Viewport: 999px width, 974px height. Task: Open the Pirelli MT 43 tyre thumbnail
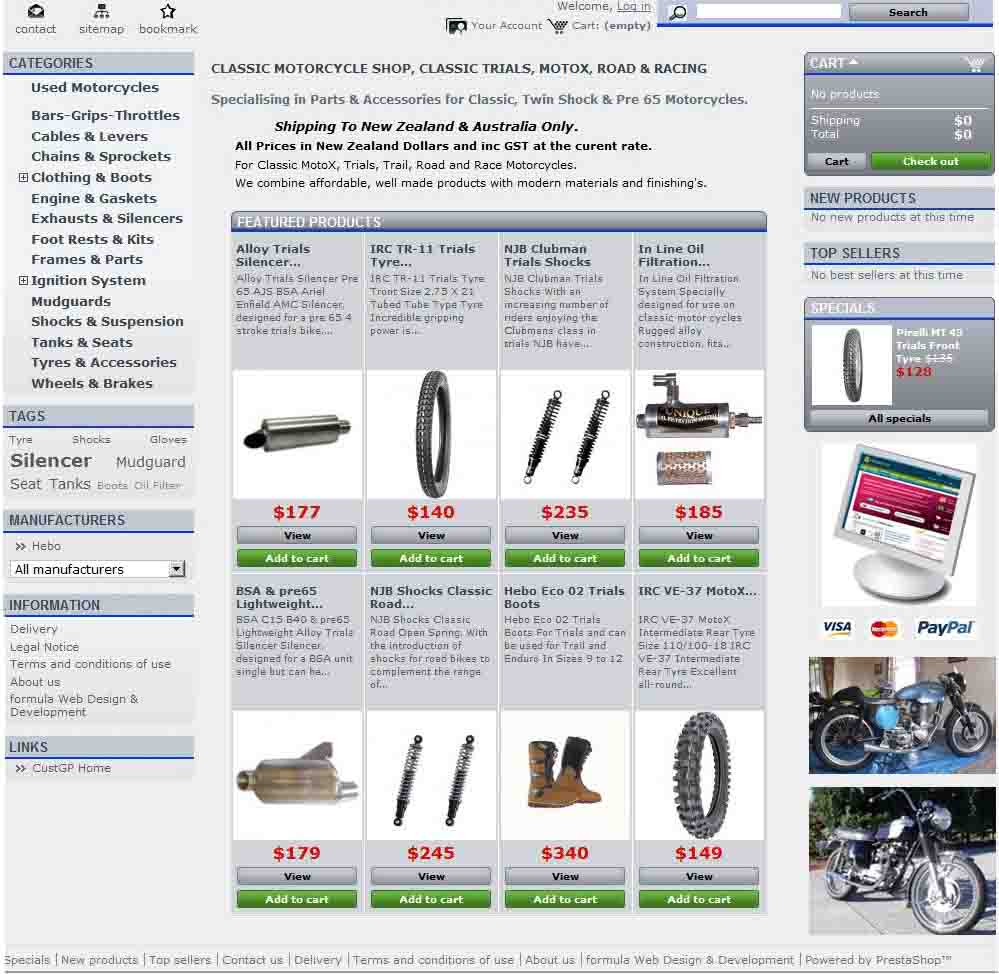(852, 365)
